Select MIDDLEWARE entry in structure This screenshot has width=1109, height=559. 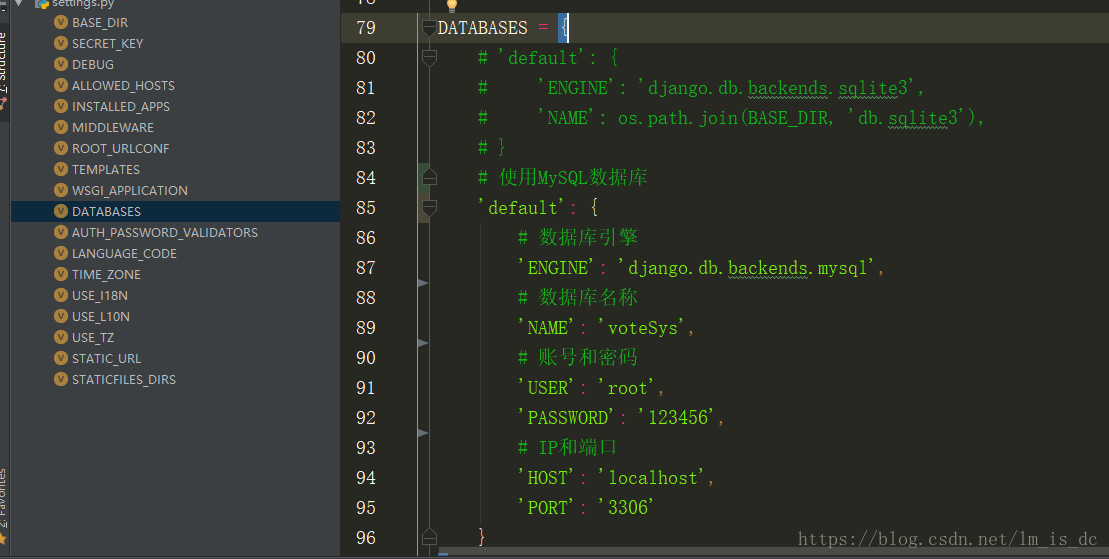[x=112, y=127]
